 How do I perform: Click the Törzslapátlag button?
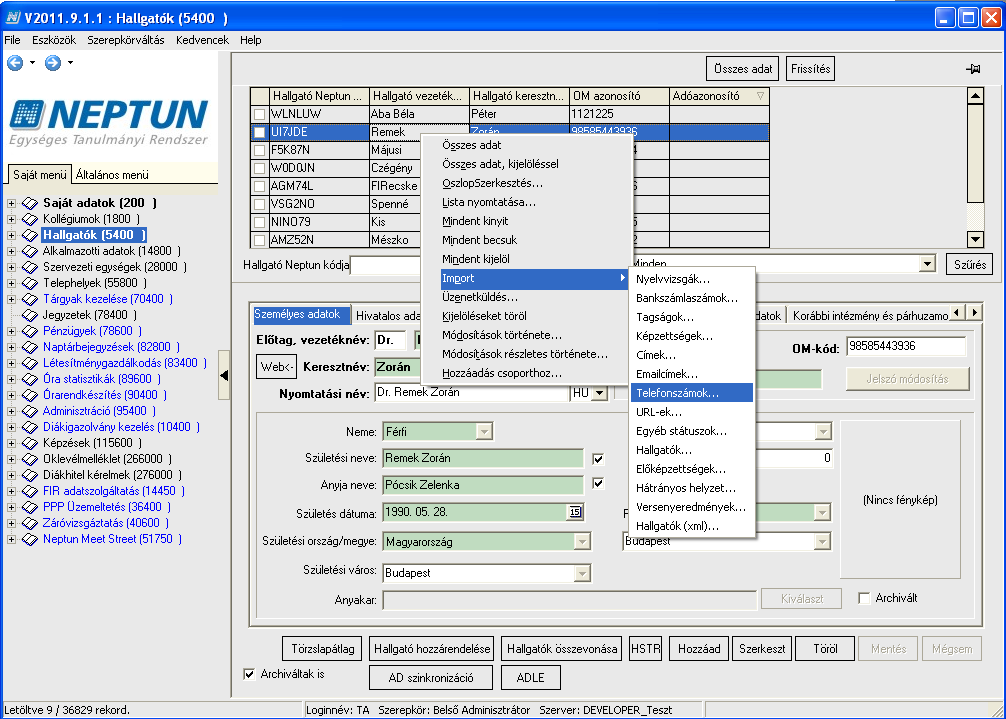pyautogui.click(x=323, y=649)
